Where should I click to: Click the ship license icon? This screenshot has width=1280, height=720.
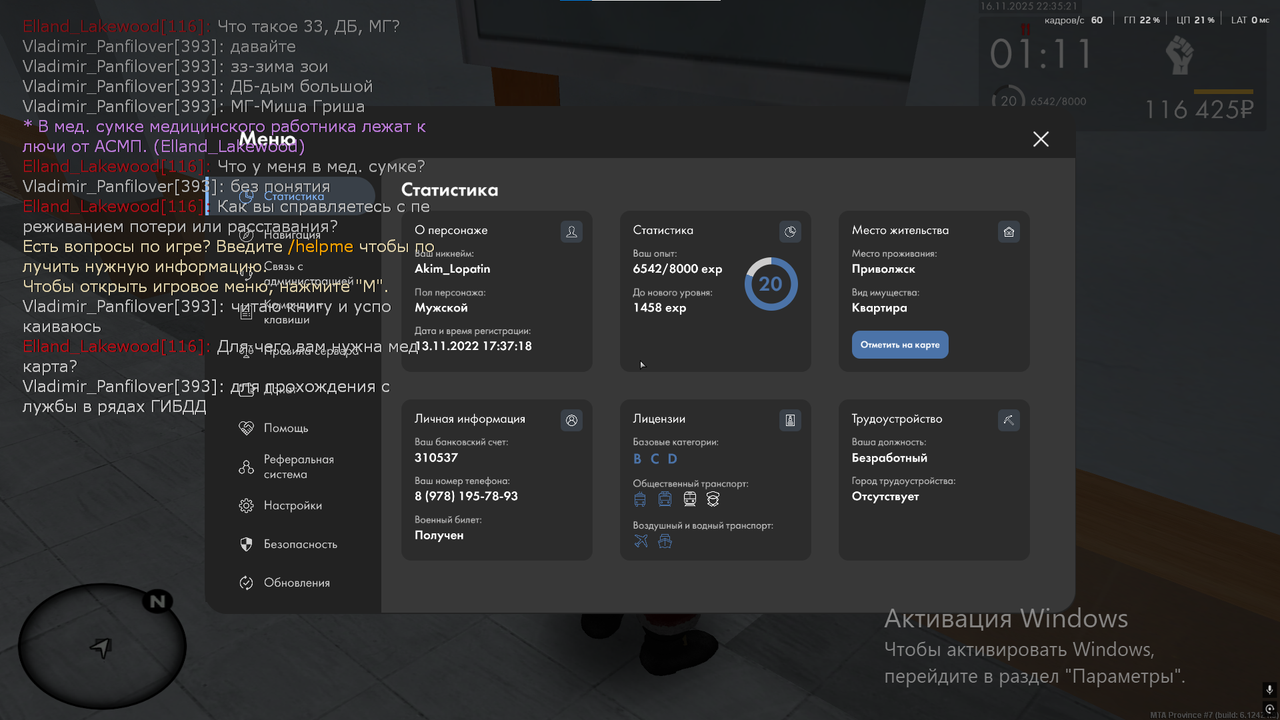click(665, 541)
